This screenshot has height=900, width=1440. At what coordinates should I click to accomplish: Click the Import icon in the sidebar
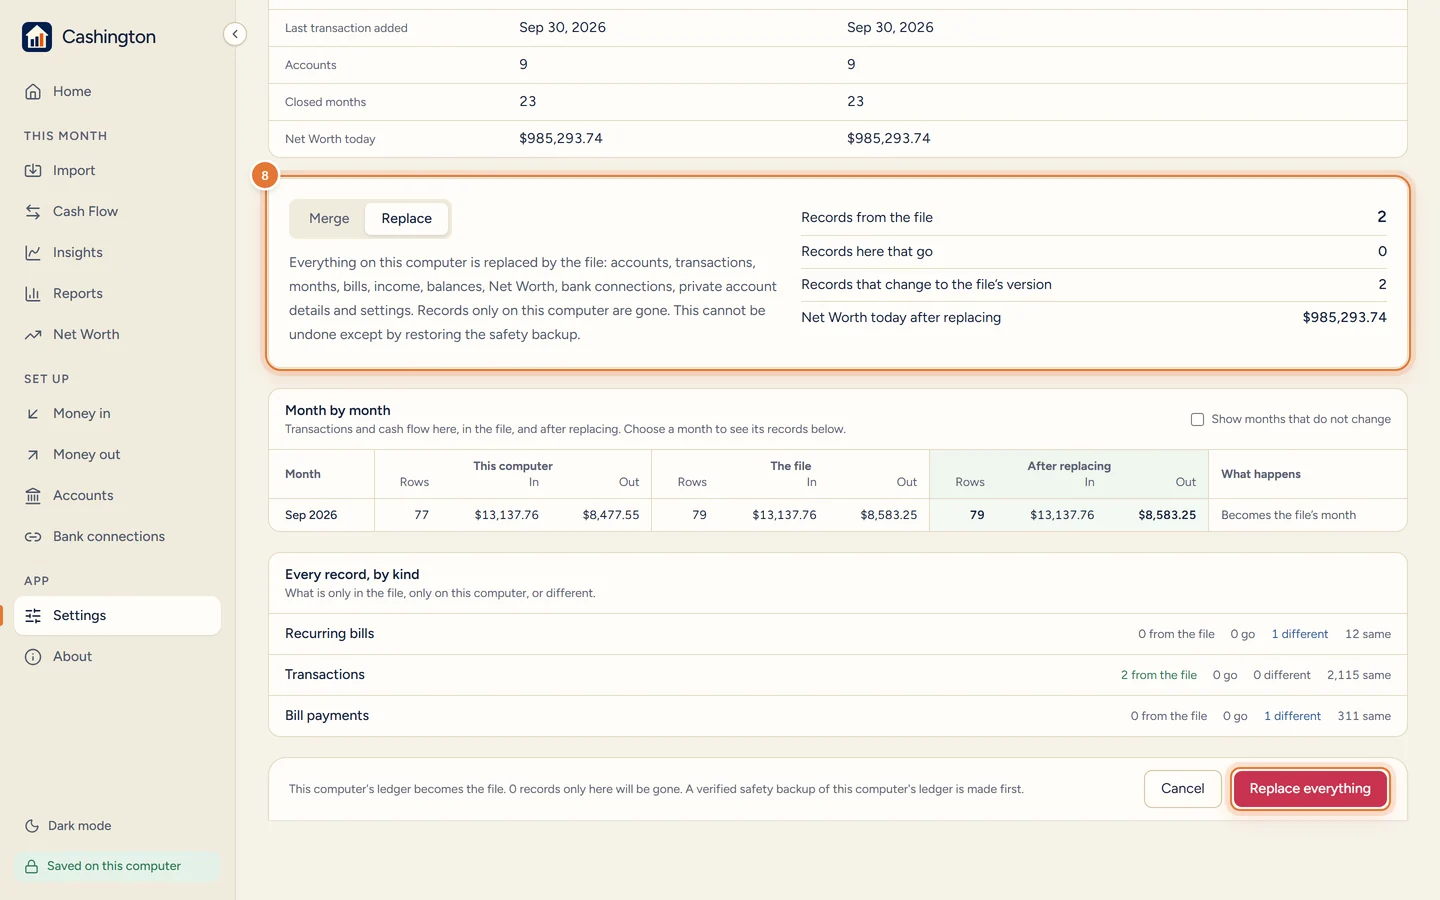click(33, 171)
